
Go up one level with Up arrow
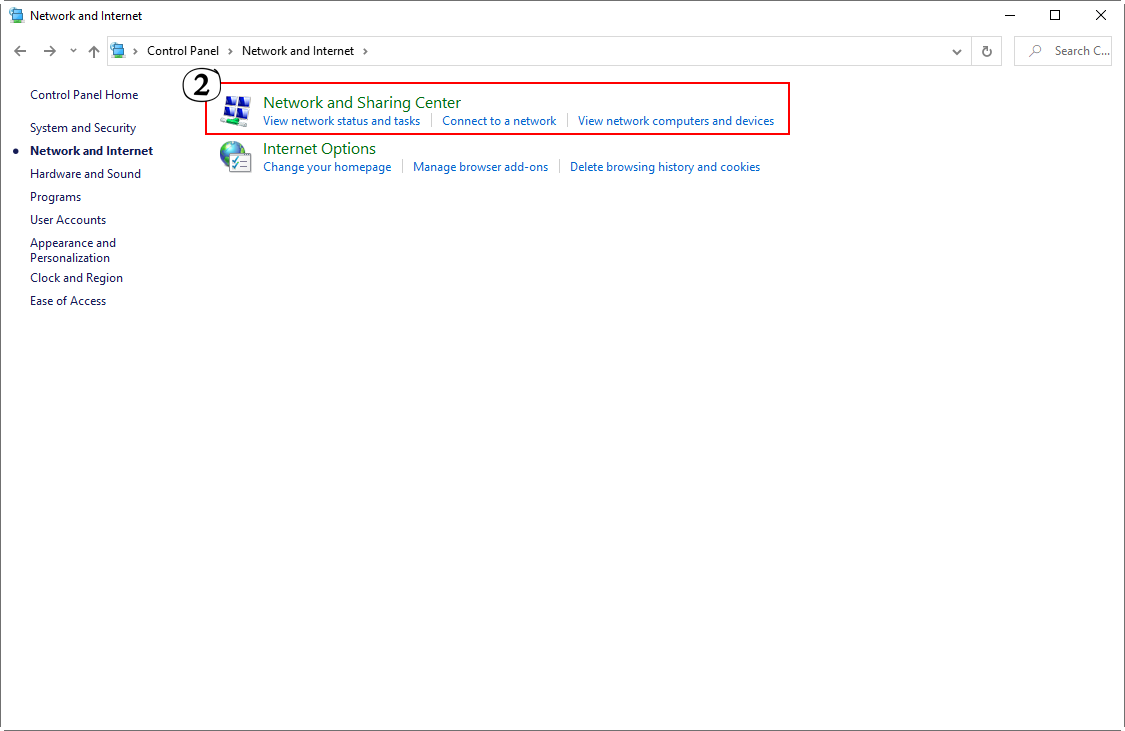click(94, 51)
